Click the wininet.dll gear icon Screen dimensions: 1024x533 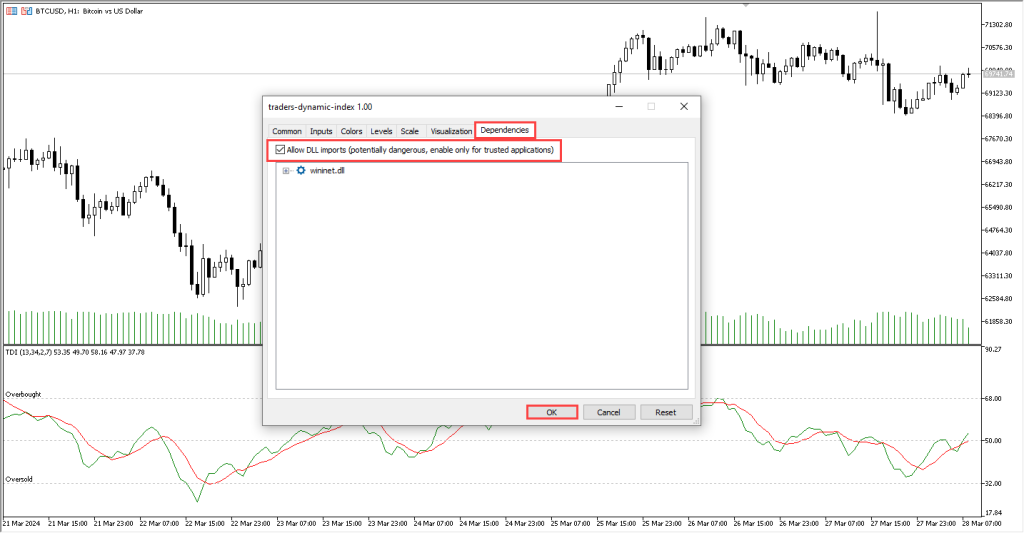click(301, 170)
